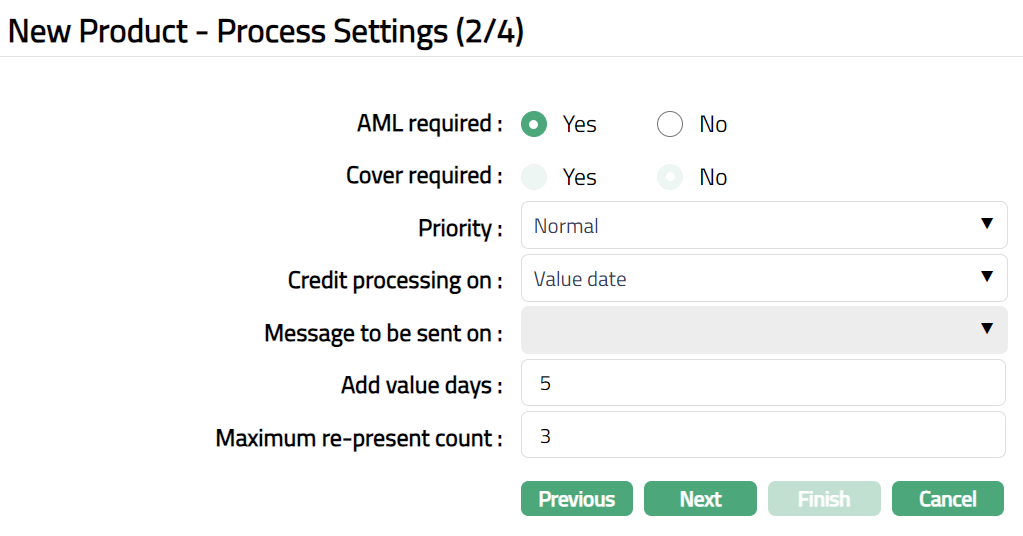The height and width of the screenshot is (536, 1023).
Task: Click the "AML required" field label
Action: click(x=429, y=124)
